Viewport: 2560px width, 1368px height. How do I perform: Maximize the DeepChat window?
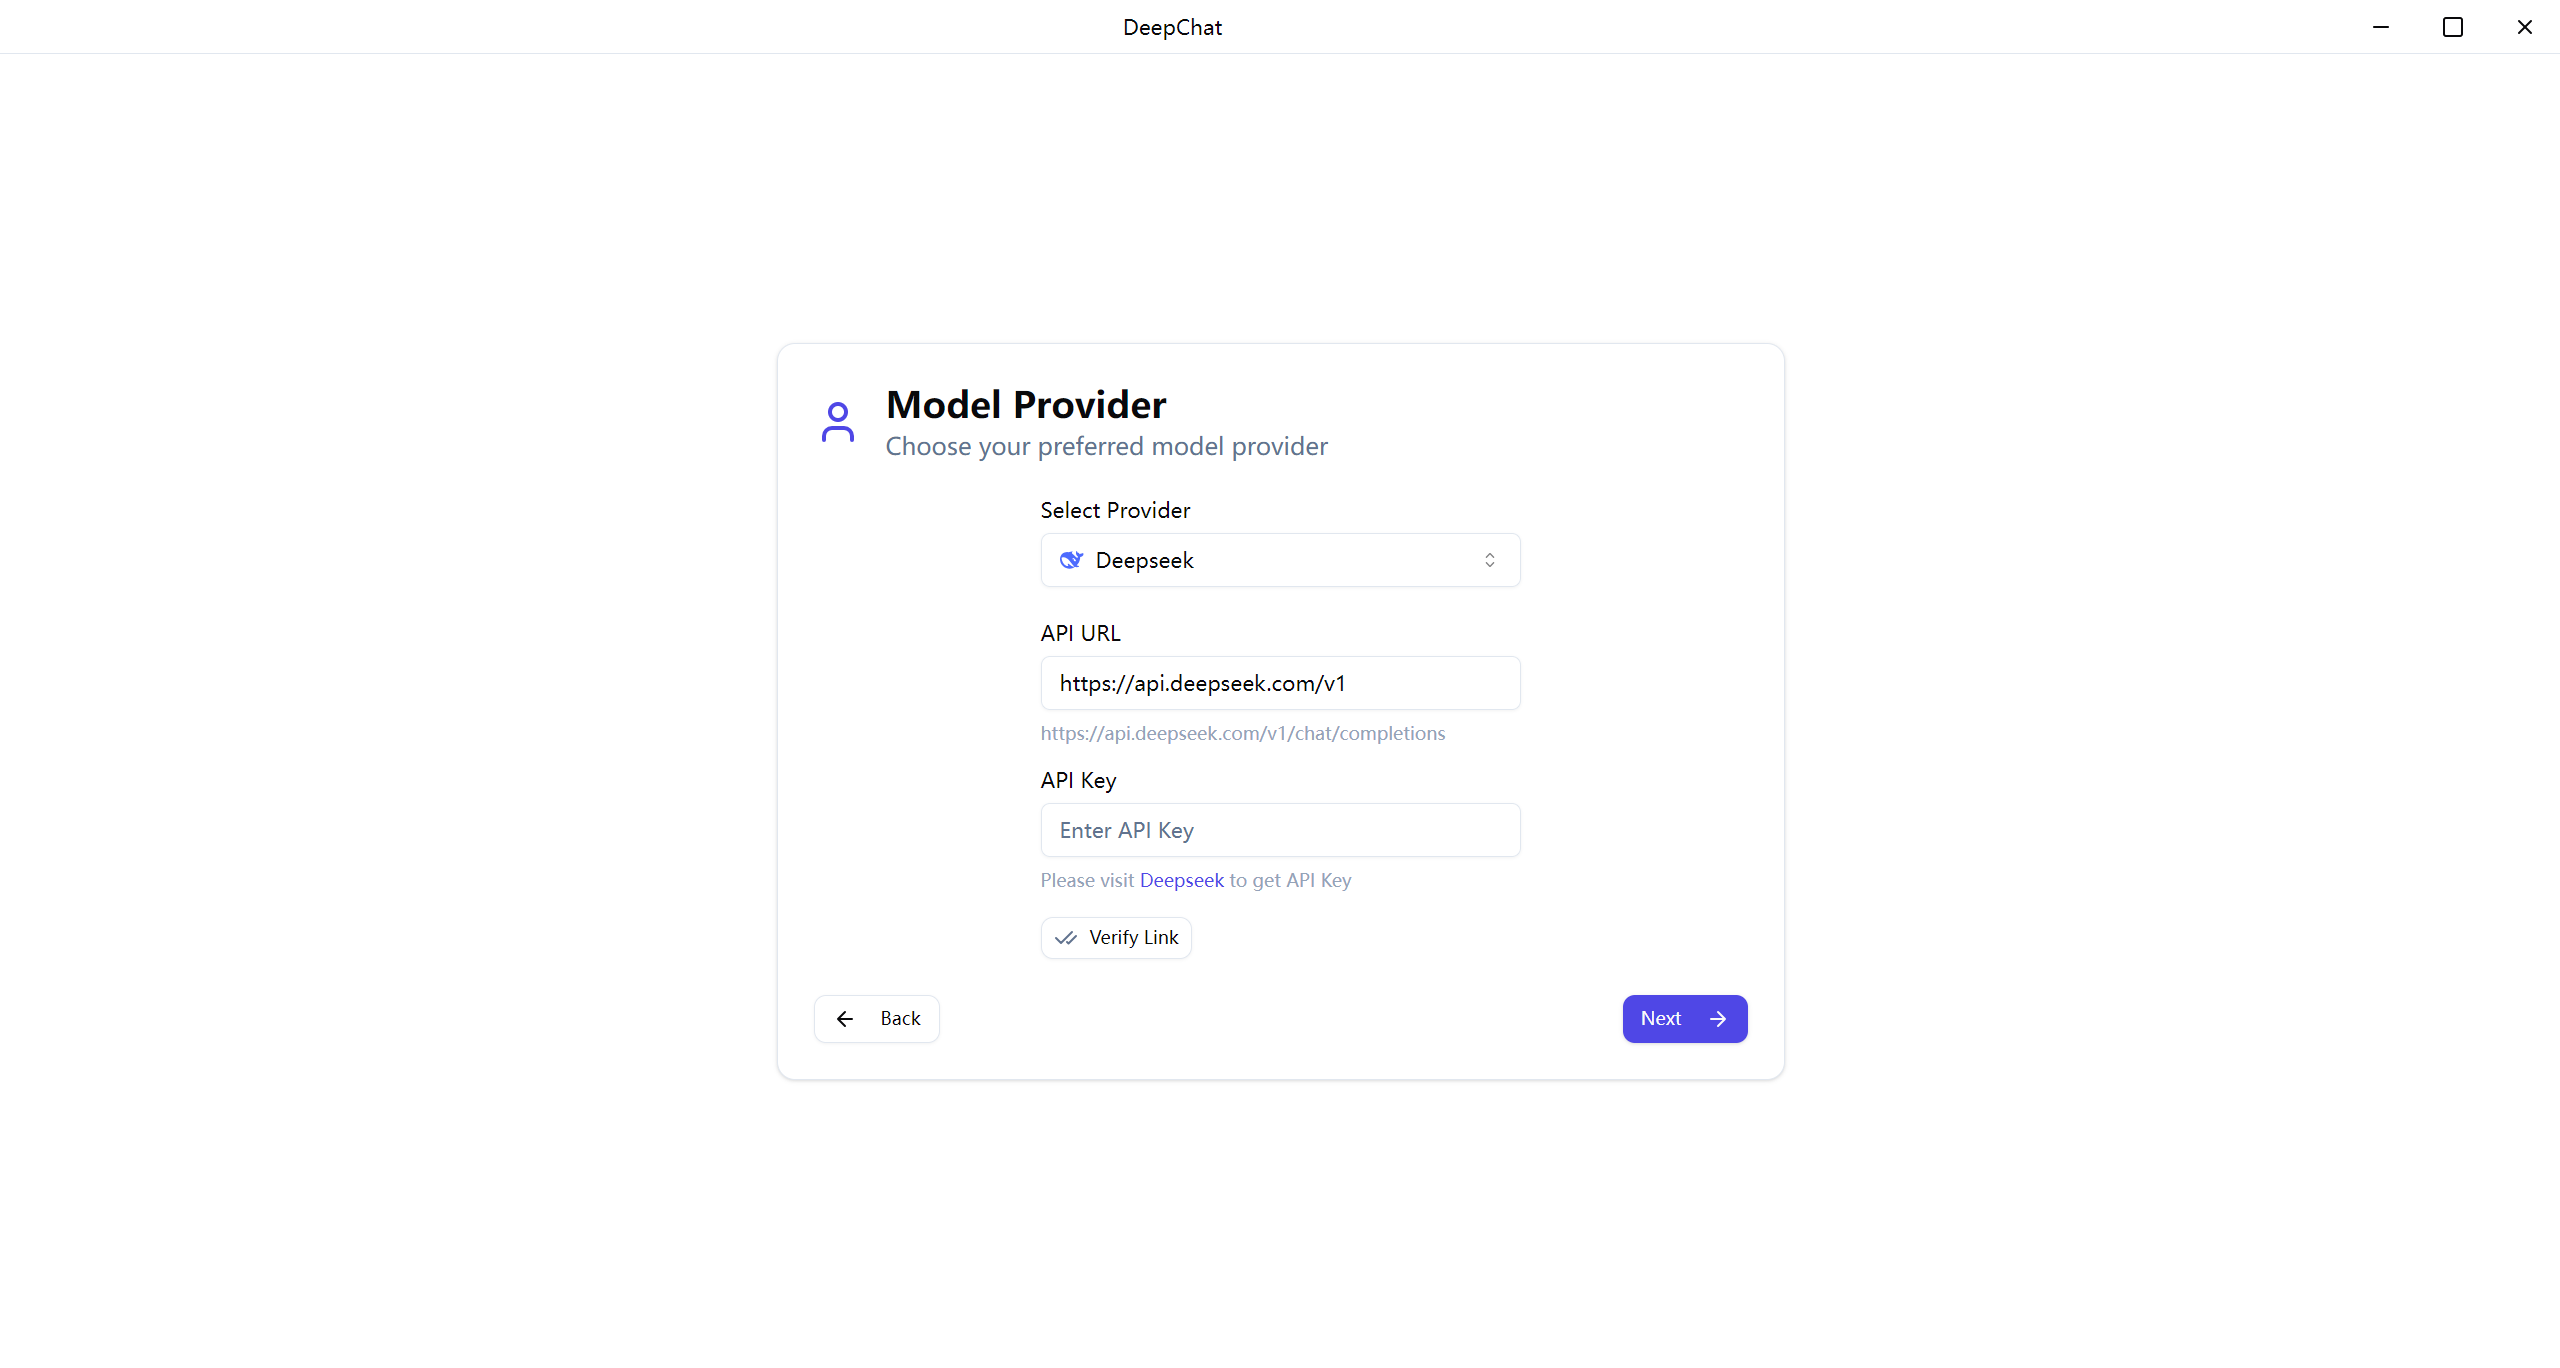2453,27
